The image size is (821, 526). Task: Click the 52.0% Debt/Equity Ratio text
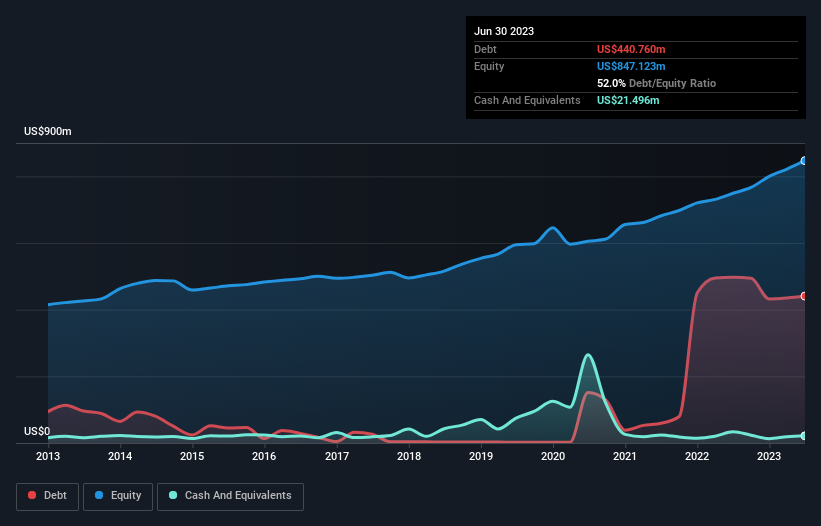[x=656, y=83]
